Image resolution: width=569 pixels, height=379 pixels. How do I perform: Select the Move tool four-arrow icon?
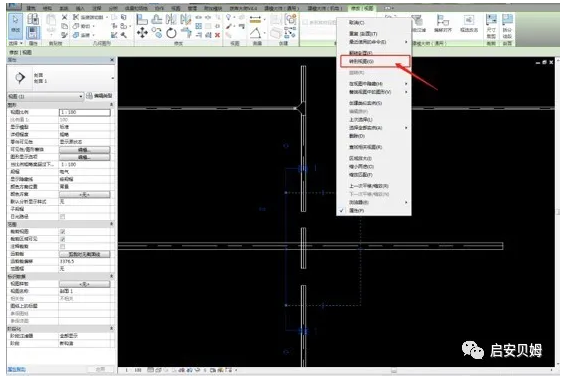[142, 33]
